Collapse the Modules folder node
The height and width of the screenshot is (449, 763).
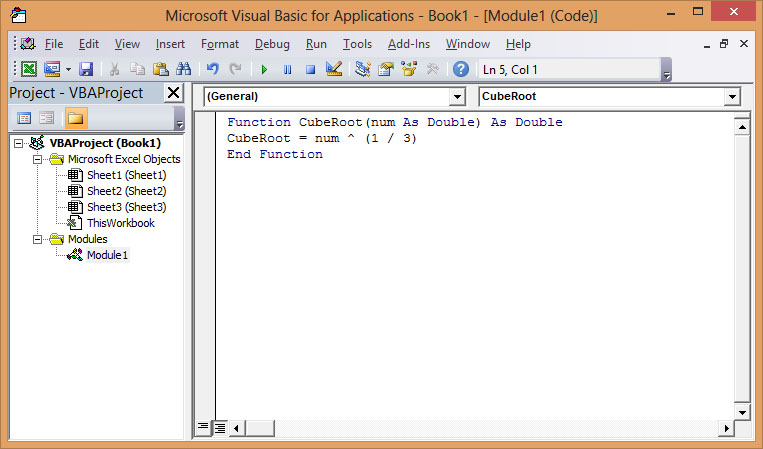click(38, 239)
